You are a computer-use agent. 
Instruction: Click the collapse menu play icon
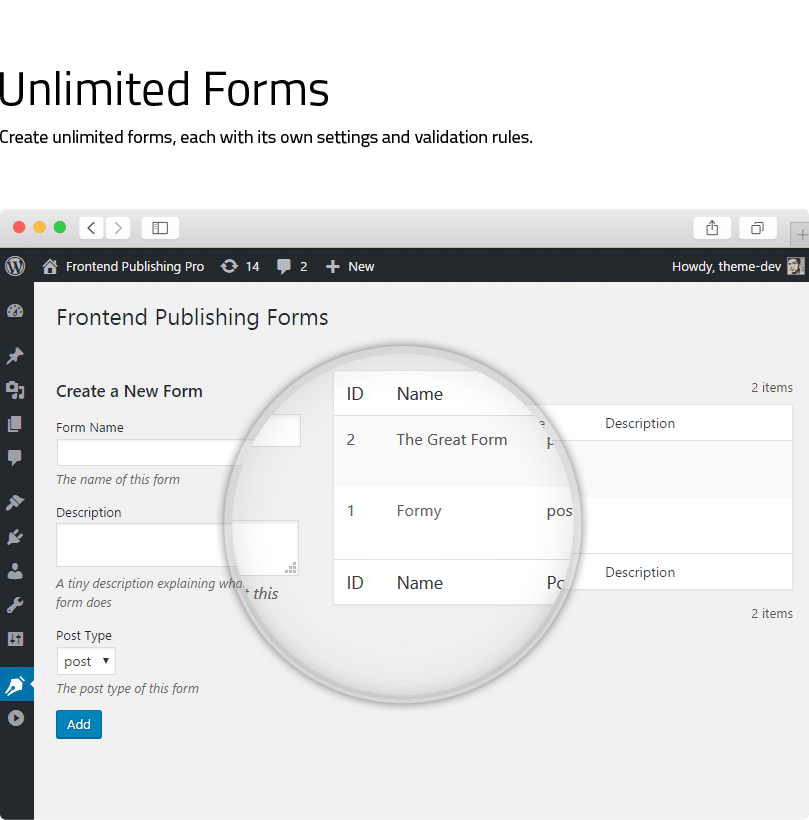tap(16, 718)
